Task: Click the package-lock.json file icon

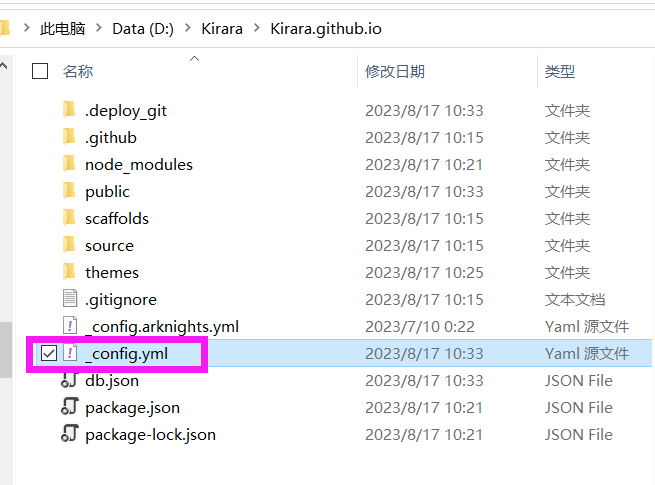Action: (x=69, y=434)
